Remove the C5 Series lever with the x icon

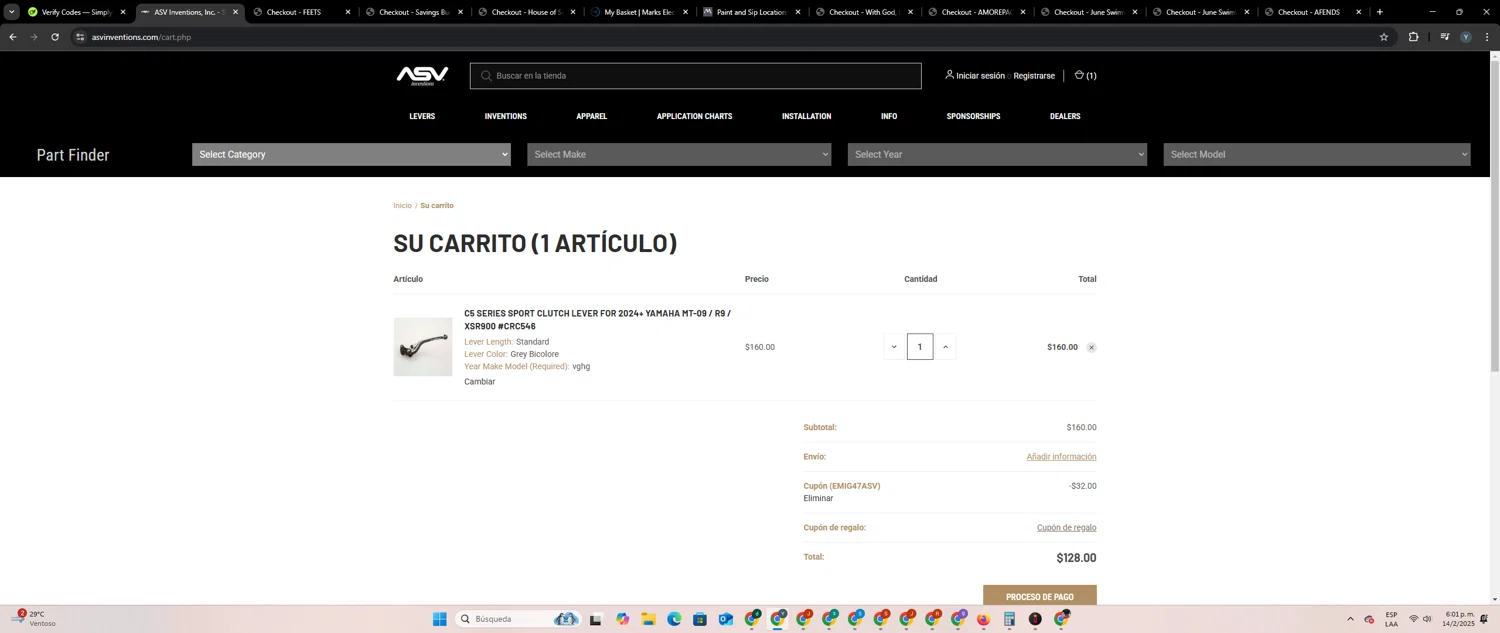(1091, 348)
